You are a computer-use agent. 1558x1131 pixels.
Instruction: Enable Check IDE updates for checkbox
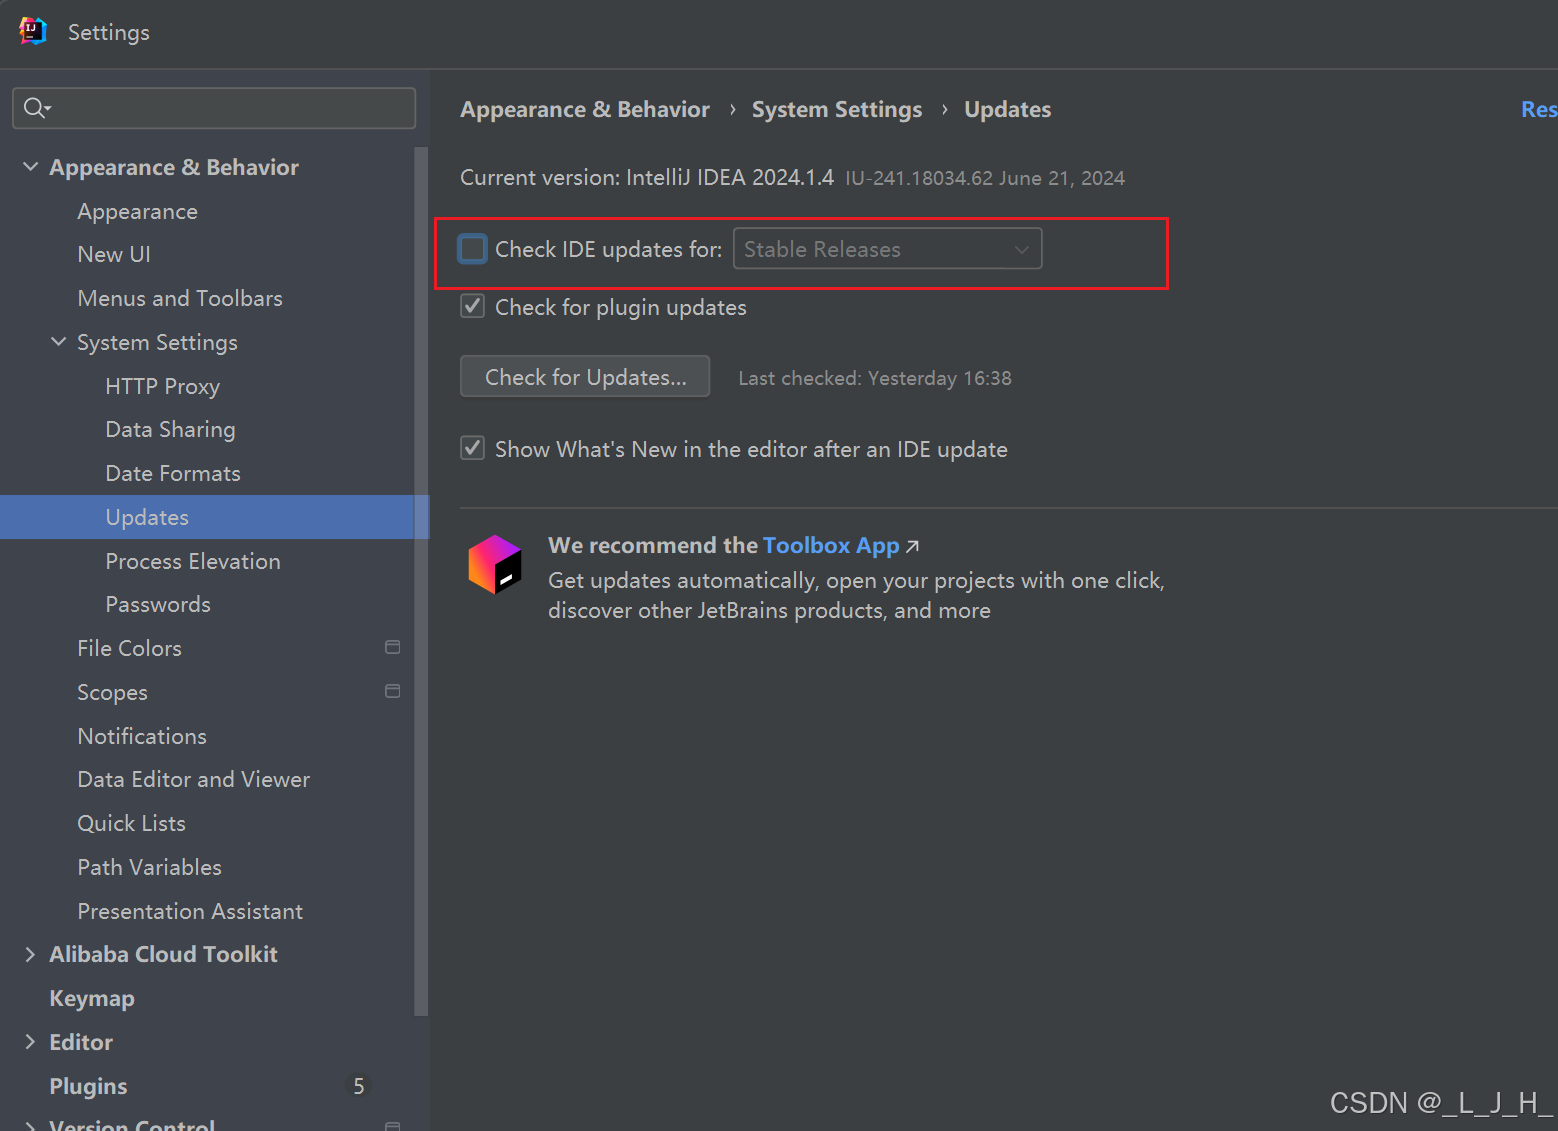coord(473,249)
